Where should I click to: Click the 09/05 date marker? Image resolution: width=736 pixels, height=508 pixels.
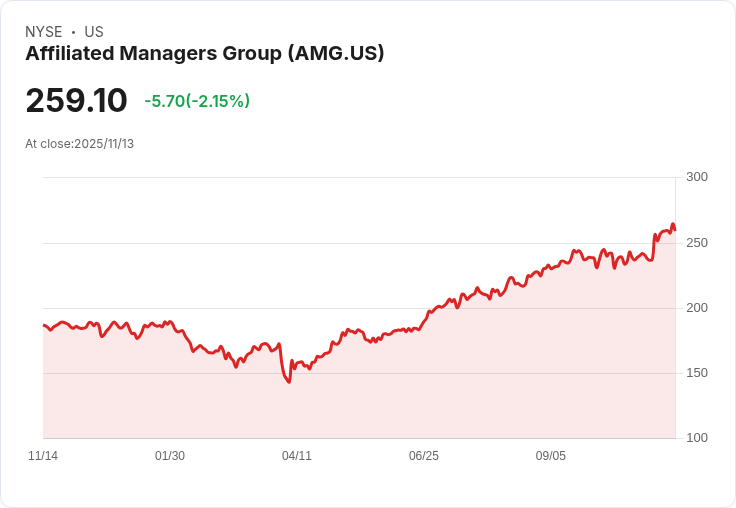tap(551, 456)
